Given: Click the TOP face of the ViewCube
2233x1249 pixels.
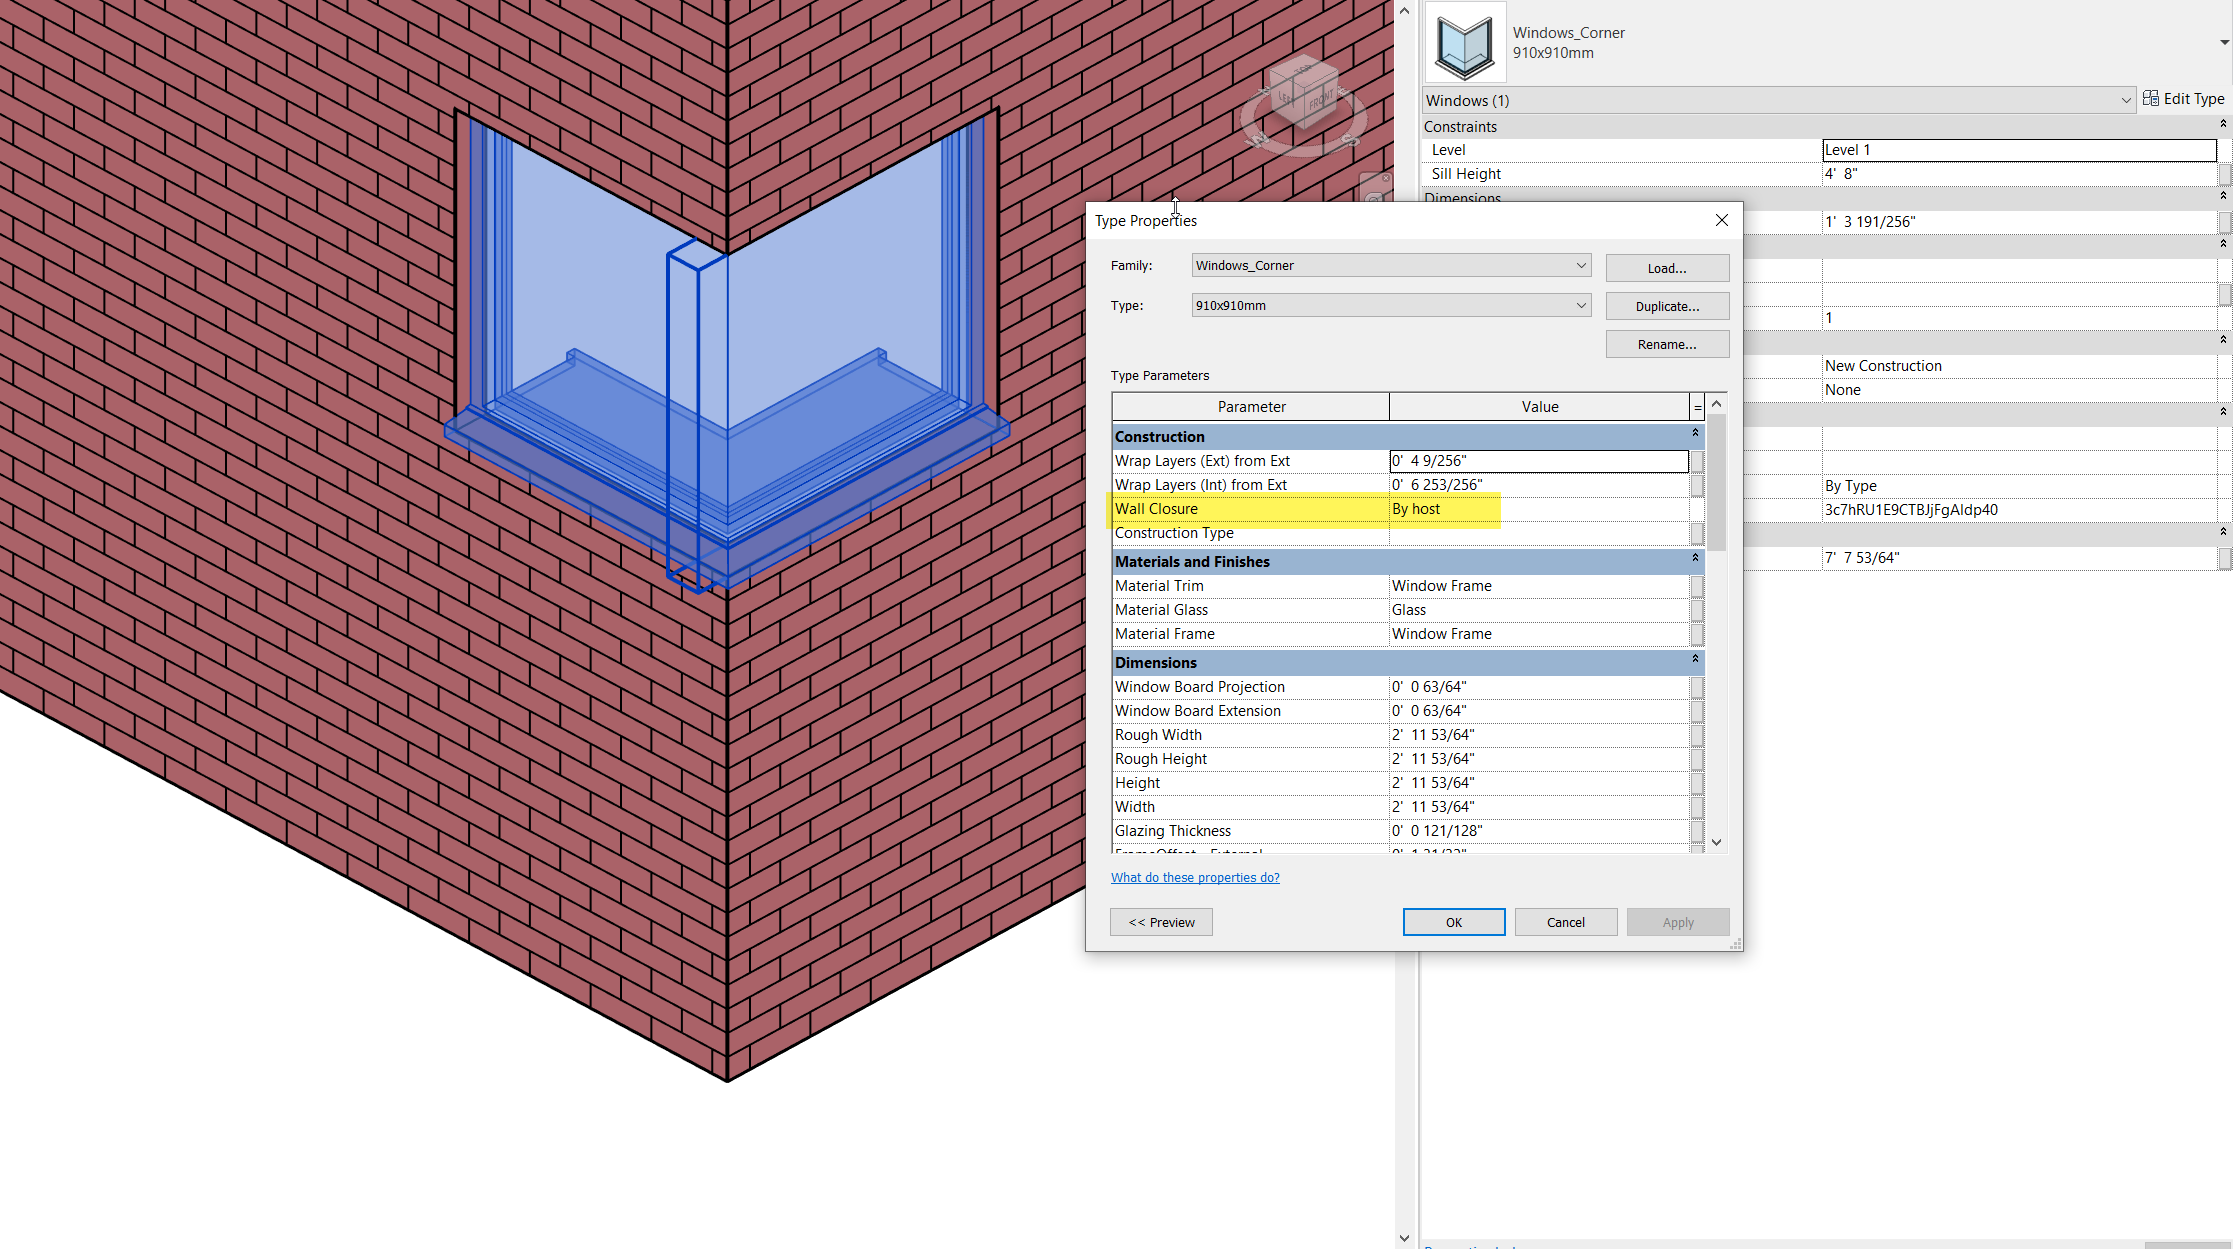Looking at the screenshot, I should click(x=1303, y=70).
